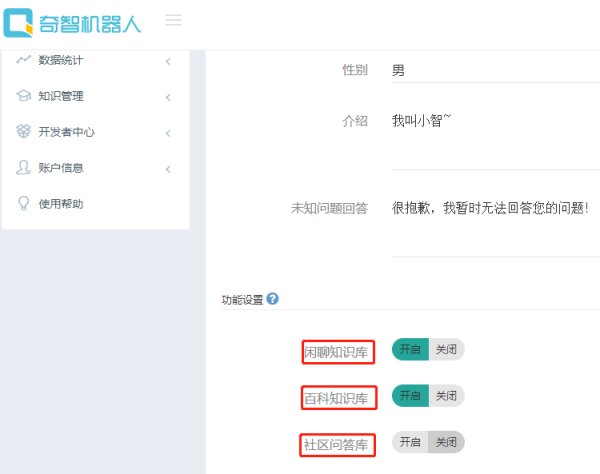The width and height of the screenshot is (600, 474).
Task: Open the 使用帮助 menu item
Action: click(61, 204)
